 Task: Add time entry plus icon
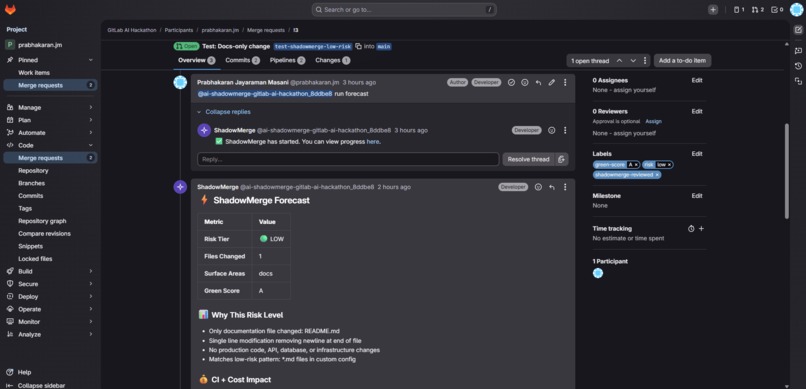[701, 229]
